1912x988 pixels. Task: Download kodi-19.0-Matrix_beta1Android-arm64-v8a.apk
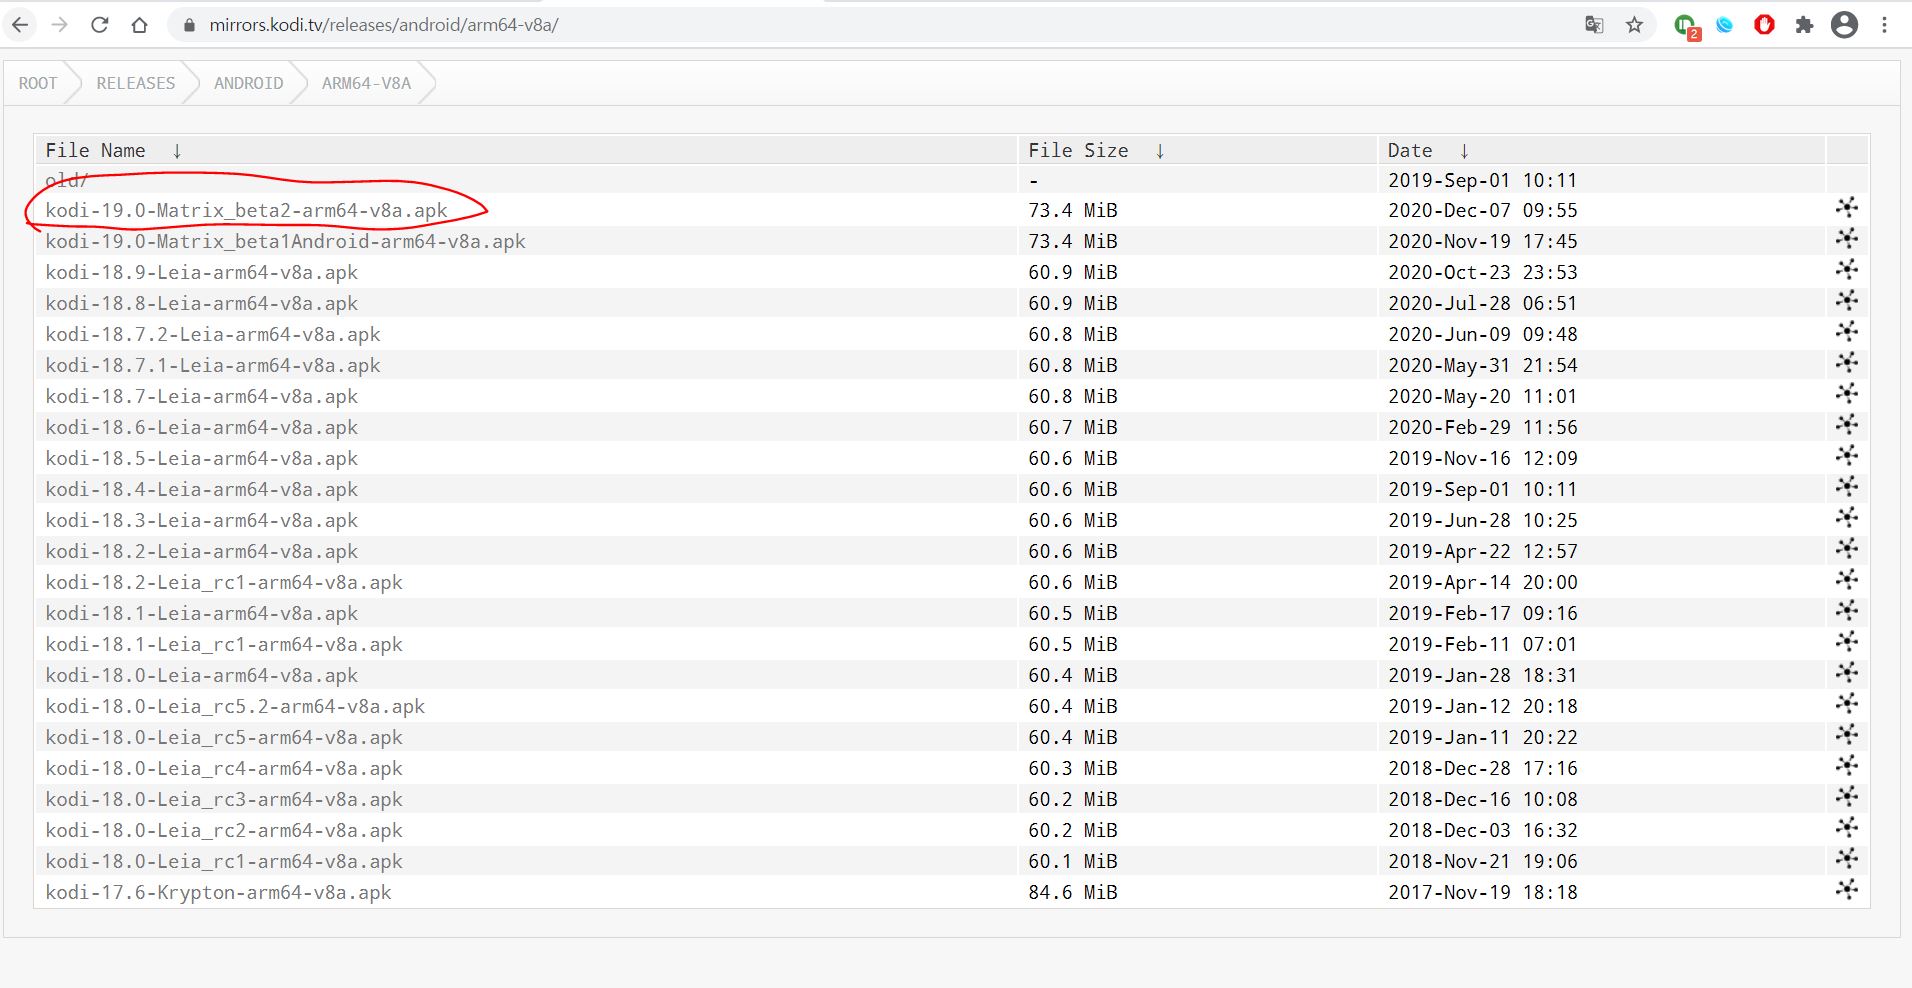286,242
